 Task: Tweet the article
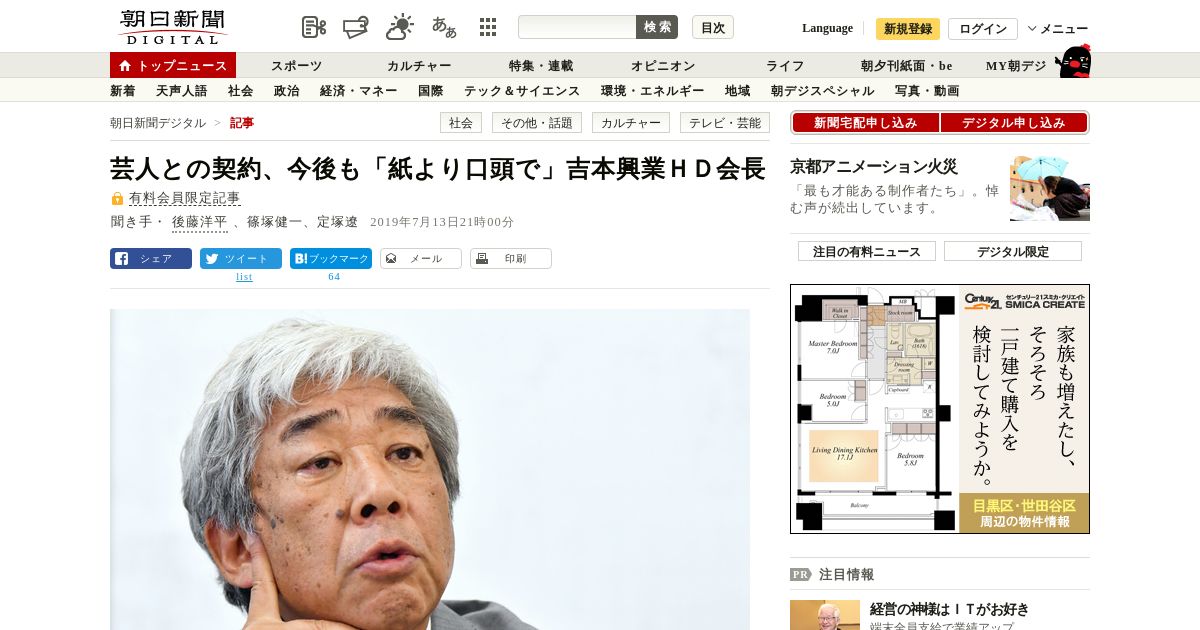(x=241, y=258)
